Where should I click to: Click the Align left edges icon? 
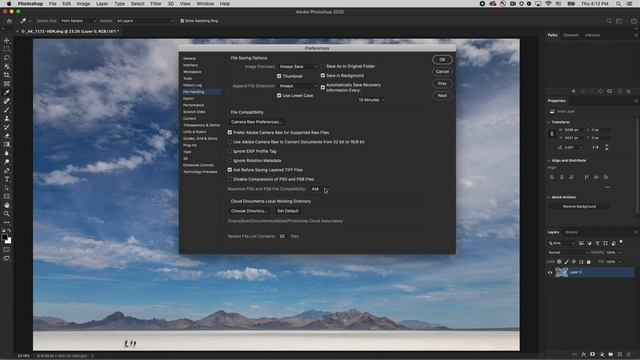click(552, 177)
